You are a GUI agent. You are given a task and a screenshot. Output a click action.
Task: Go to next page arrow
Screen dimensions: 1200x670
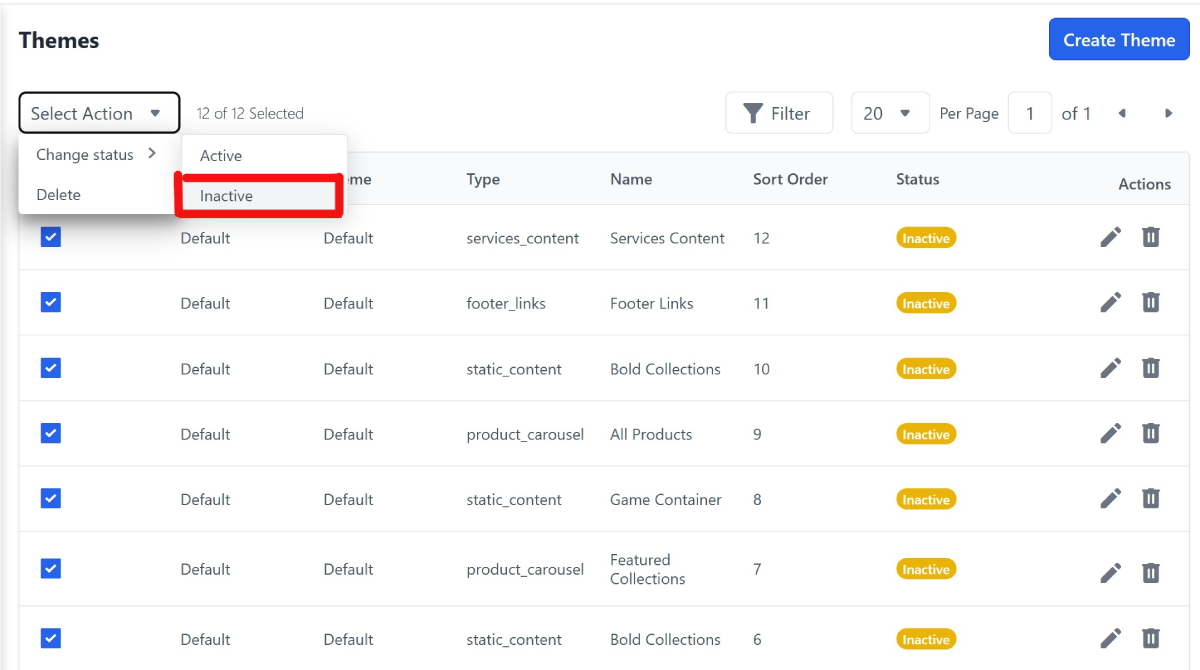point(1168,113)
